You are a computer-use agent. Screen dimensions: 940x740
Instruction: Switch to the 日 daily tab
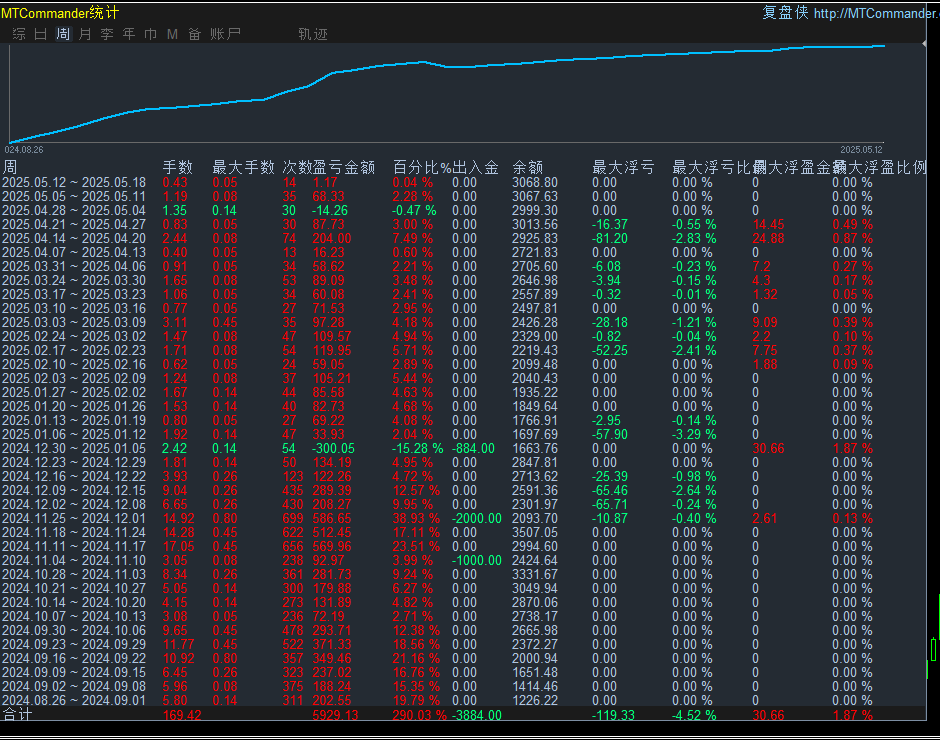coord(41,34)
